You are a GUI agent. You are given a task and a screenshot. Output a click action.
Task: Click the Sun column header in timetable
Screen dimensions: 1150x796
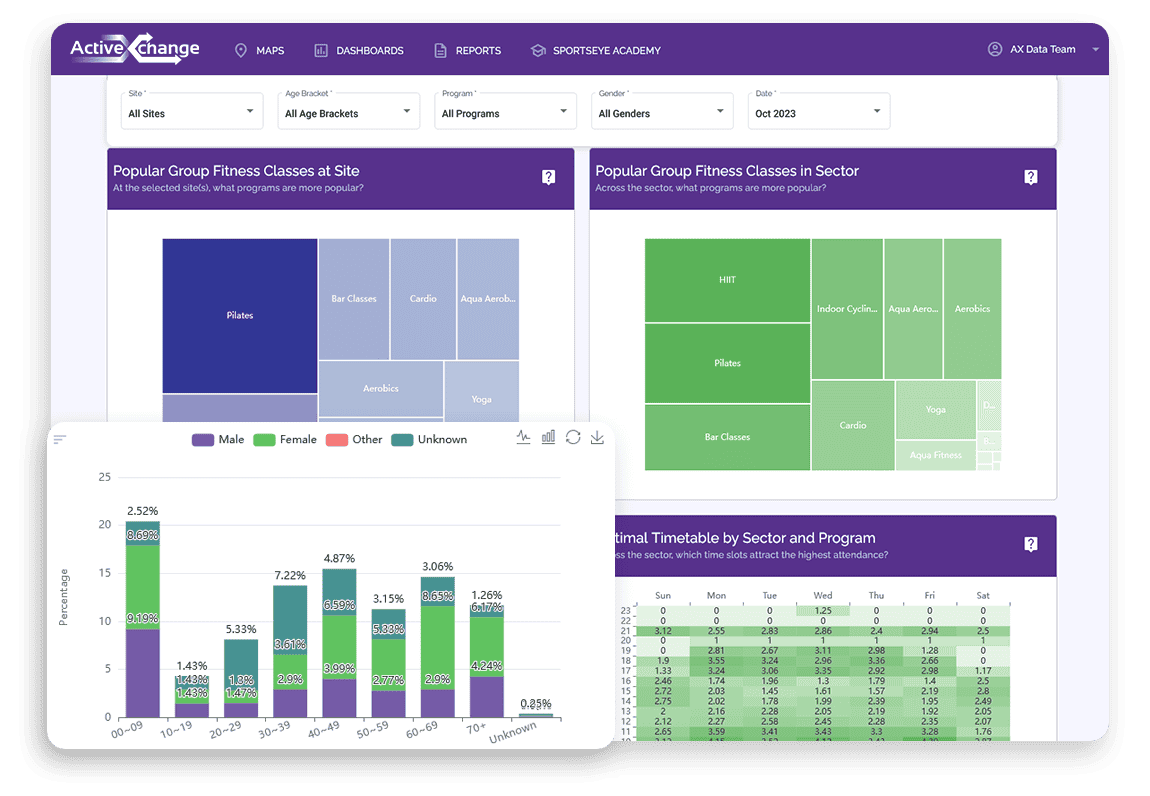coord(662,596)
